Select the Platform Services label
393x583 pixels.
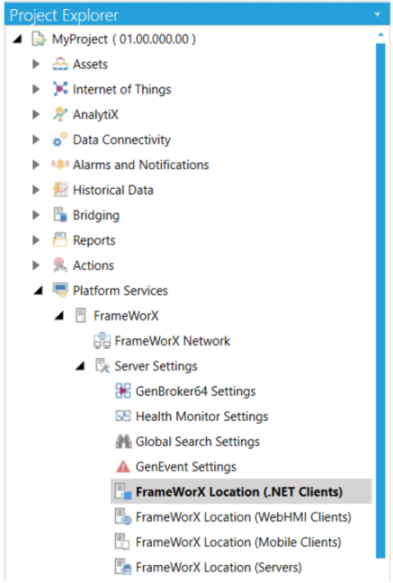[x=120, y=290]
